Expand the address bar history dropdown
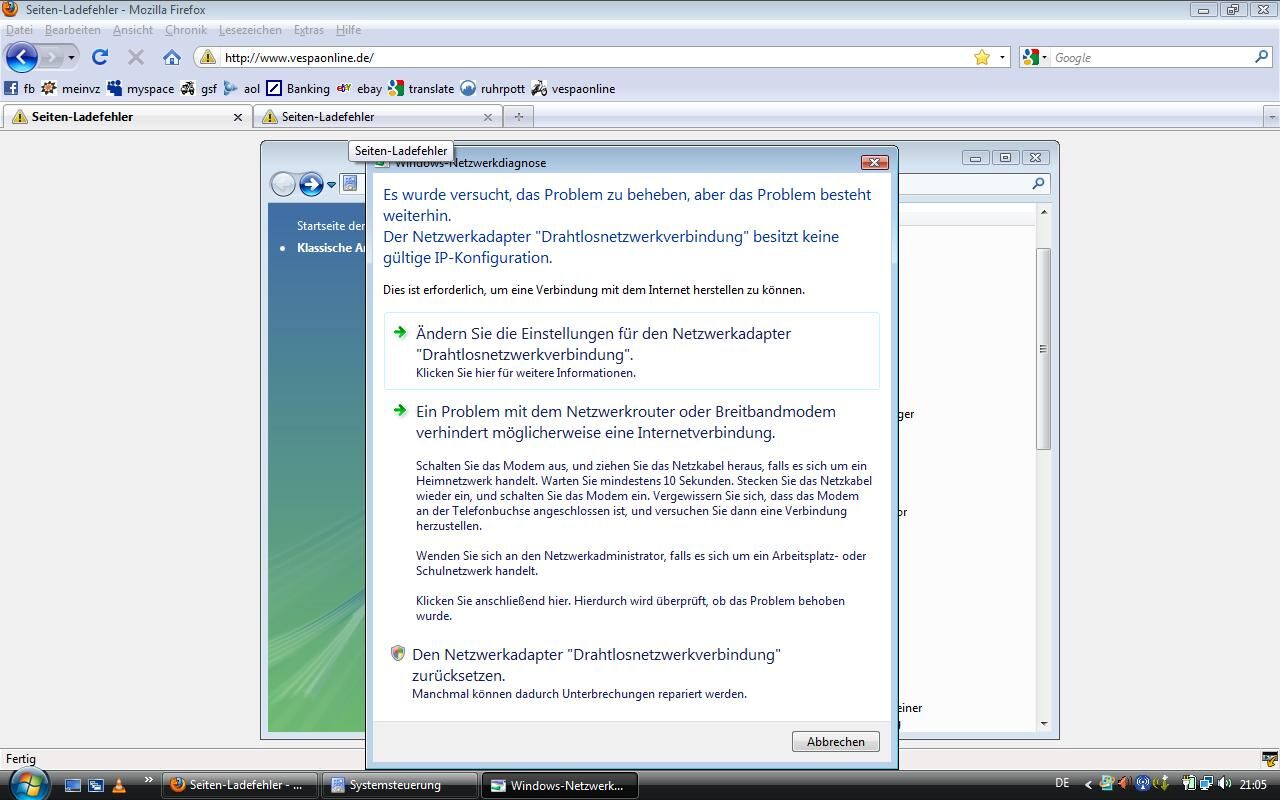Screen dimensions: 1280x800 coord(1002,57)
